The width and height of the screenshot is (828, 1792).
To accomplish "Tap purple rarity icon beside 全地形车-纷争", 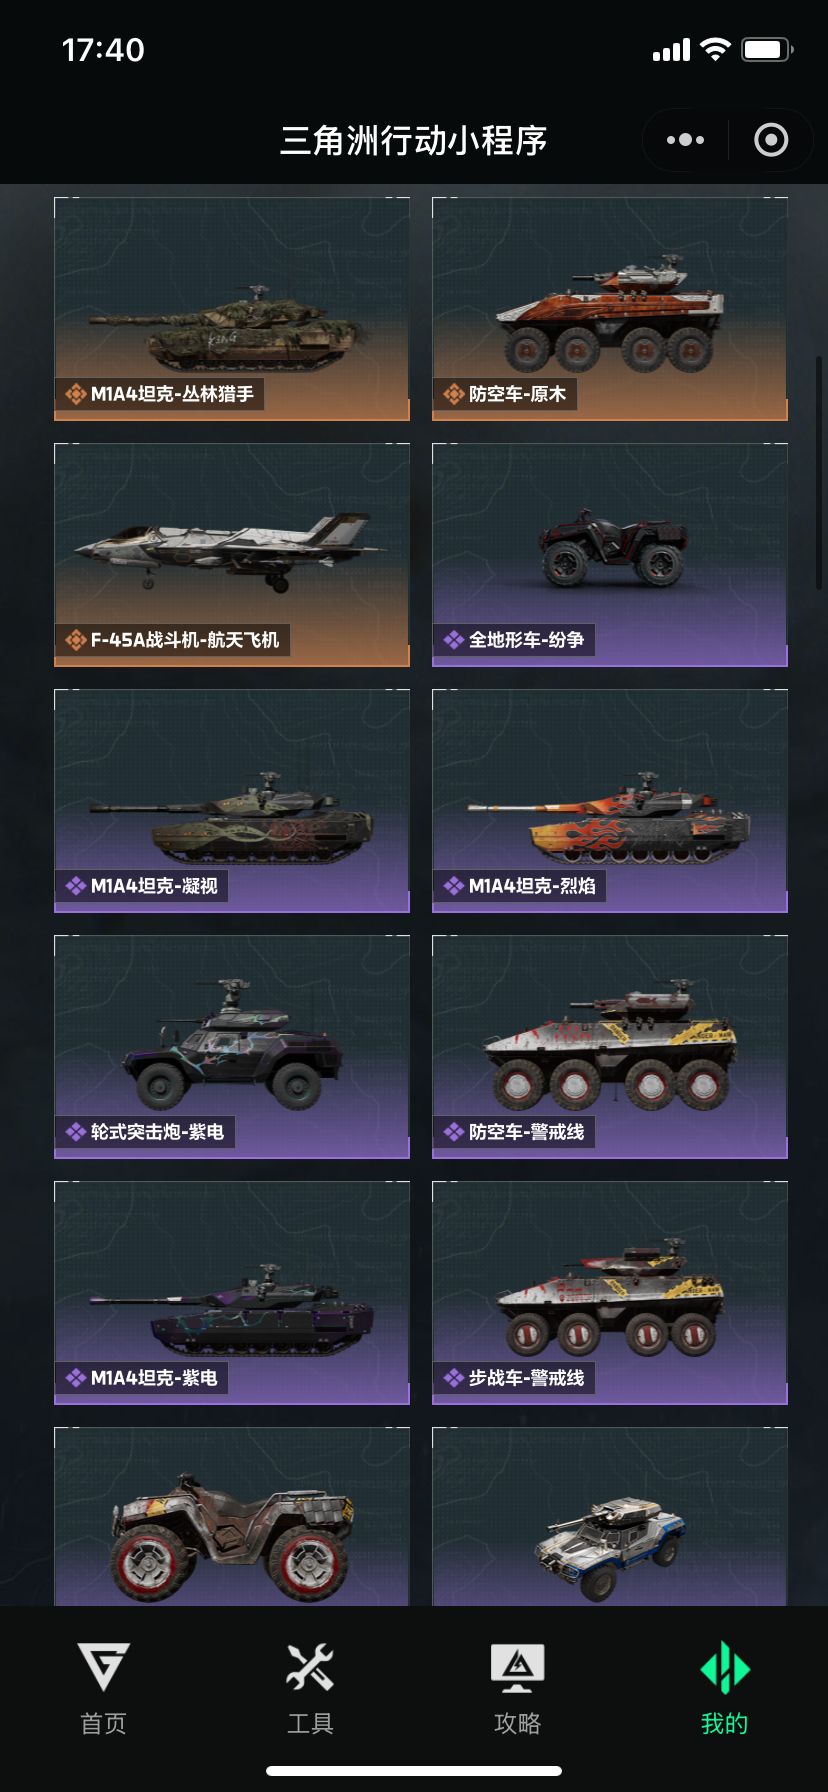I will point(453,640).
